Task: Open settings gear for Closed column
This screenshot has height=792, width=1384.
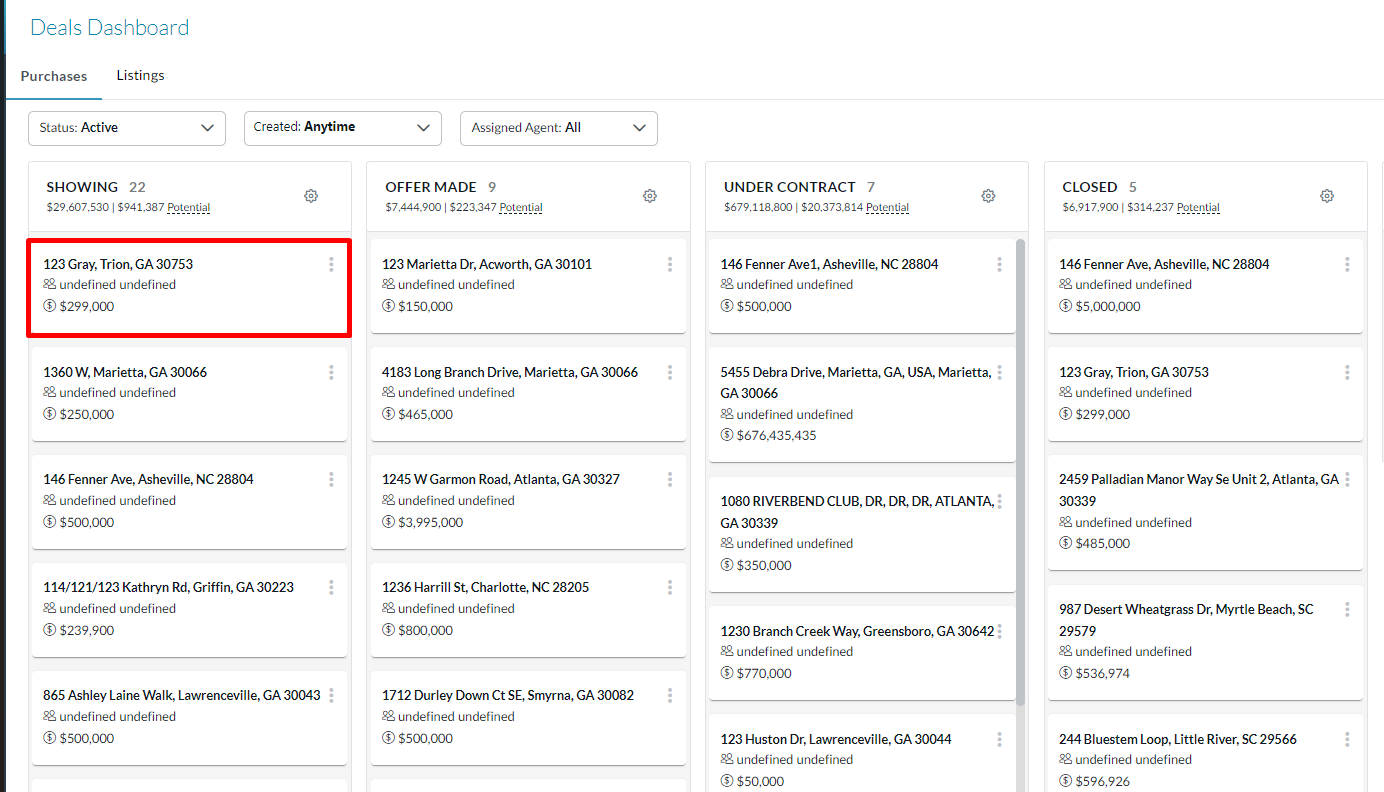Action: point(1327,196)
